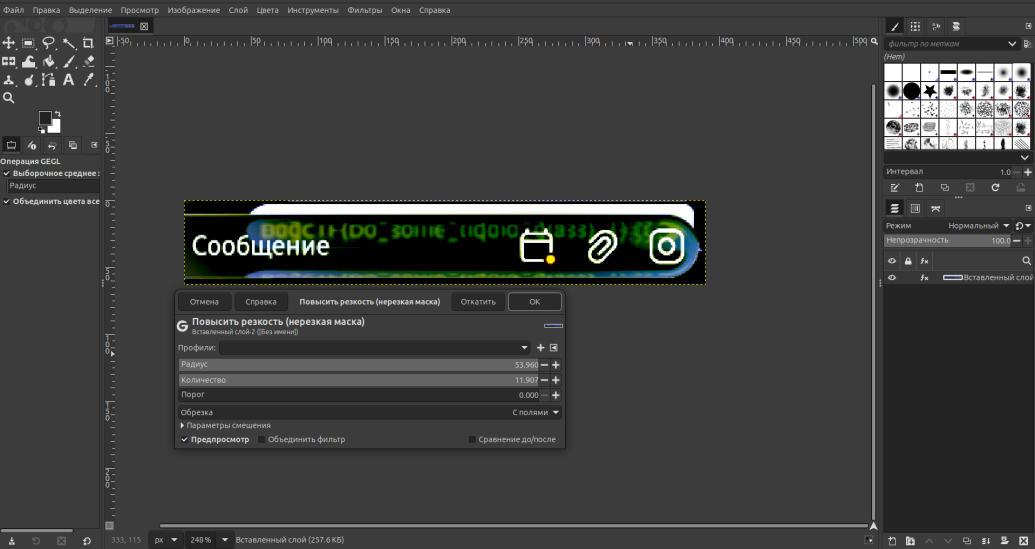Click the Радиус slider in sharpen dialog
Viewport: 1035px width, 549px height.
click(358, 365)
